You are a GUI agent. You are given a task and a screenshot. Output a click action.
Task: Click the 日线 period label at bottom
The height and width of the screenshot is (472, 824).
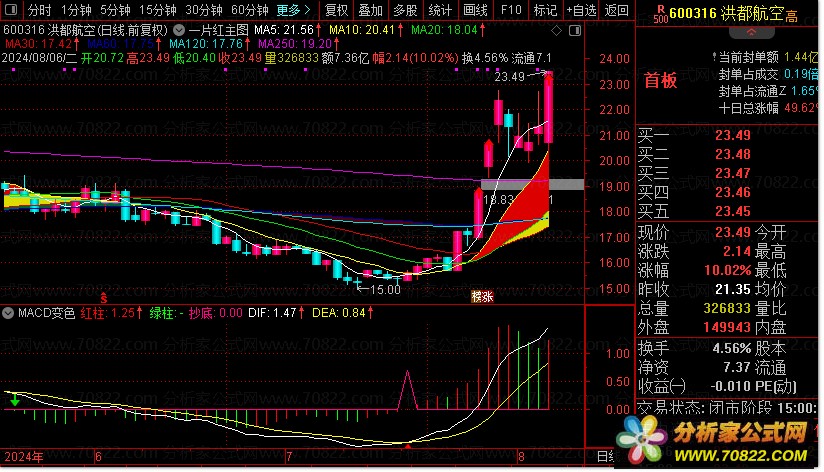tap(606, 456)
